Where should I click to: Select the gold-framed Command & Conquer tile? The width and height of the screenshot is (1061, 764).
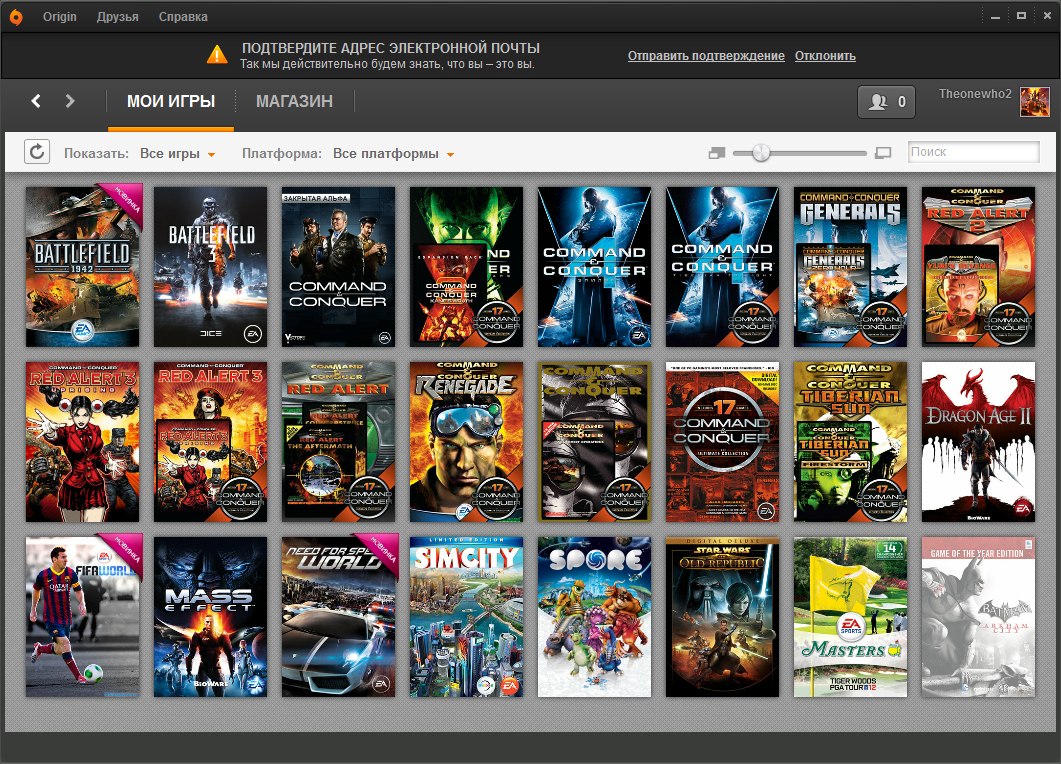point(594,442)
